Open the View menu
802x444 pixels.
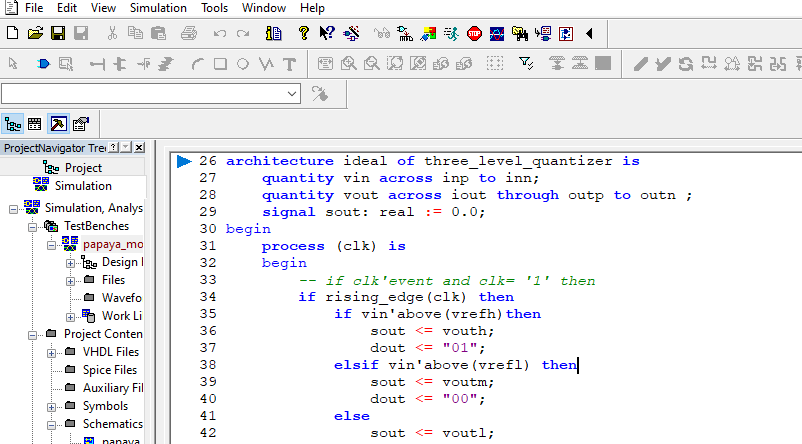click(x=103, y=8)
